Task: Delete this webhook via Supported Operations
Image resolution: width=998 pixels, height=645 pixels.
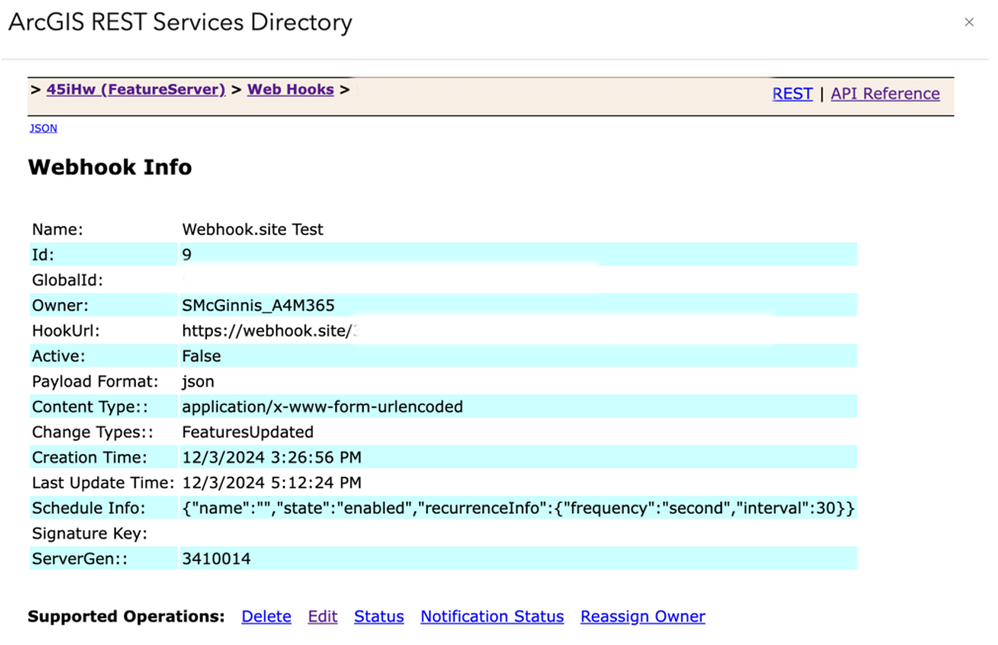Action: click(x=266, y=616)
